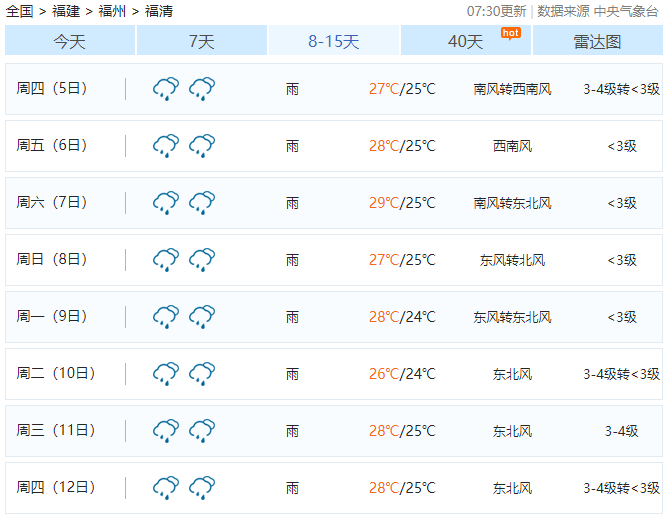671x526 pixels.
Task: Click first rain icon for 周二（10日）
Action: tap(166, 373)
